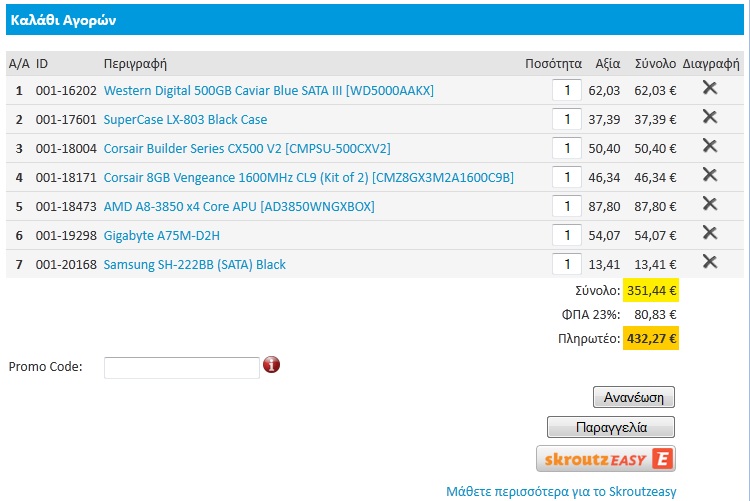
Task: Click the red promo code info icon
Action: coord(271,365)
